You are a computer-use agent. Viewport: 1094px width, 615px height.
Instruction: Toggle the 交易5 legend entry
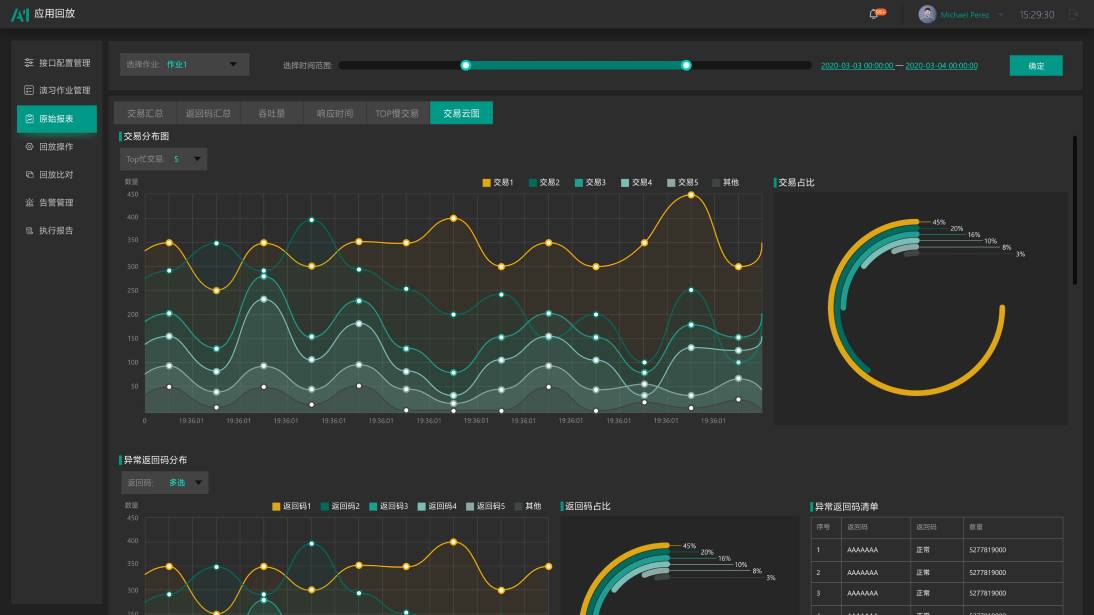pyautogui.click(x=682, y=182)
